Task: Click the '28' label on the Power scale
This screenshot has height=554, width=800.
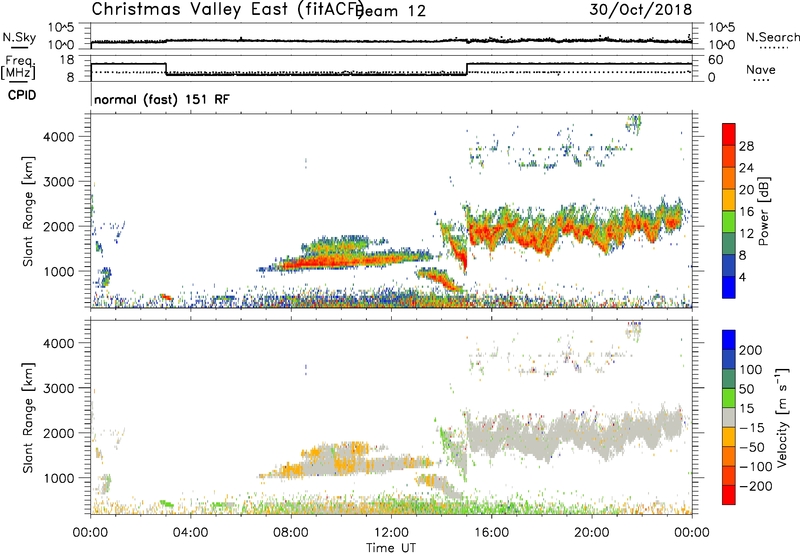Action: pos(746,146)
